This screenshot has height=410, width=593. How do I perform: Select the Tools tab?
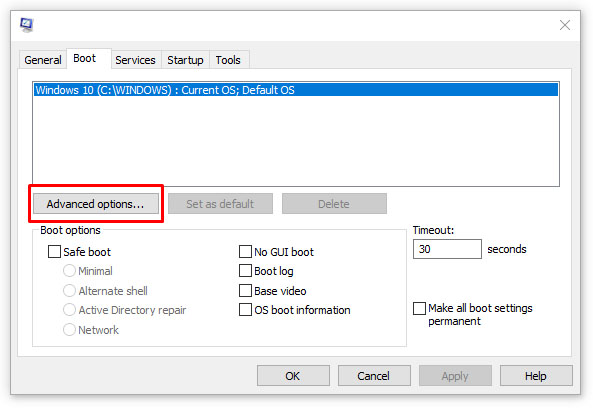click(x=228, y=60)
